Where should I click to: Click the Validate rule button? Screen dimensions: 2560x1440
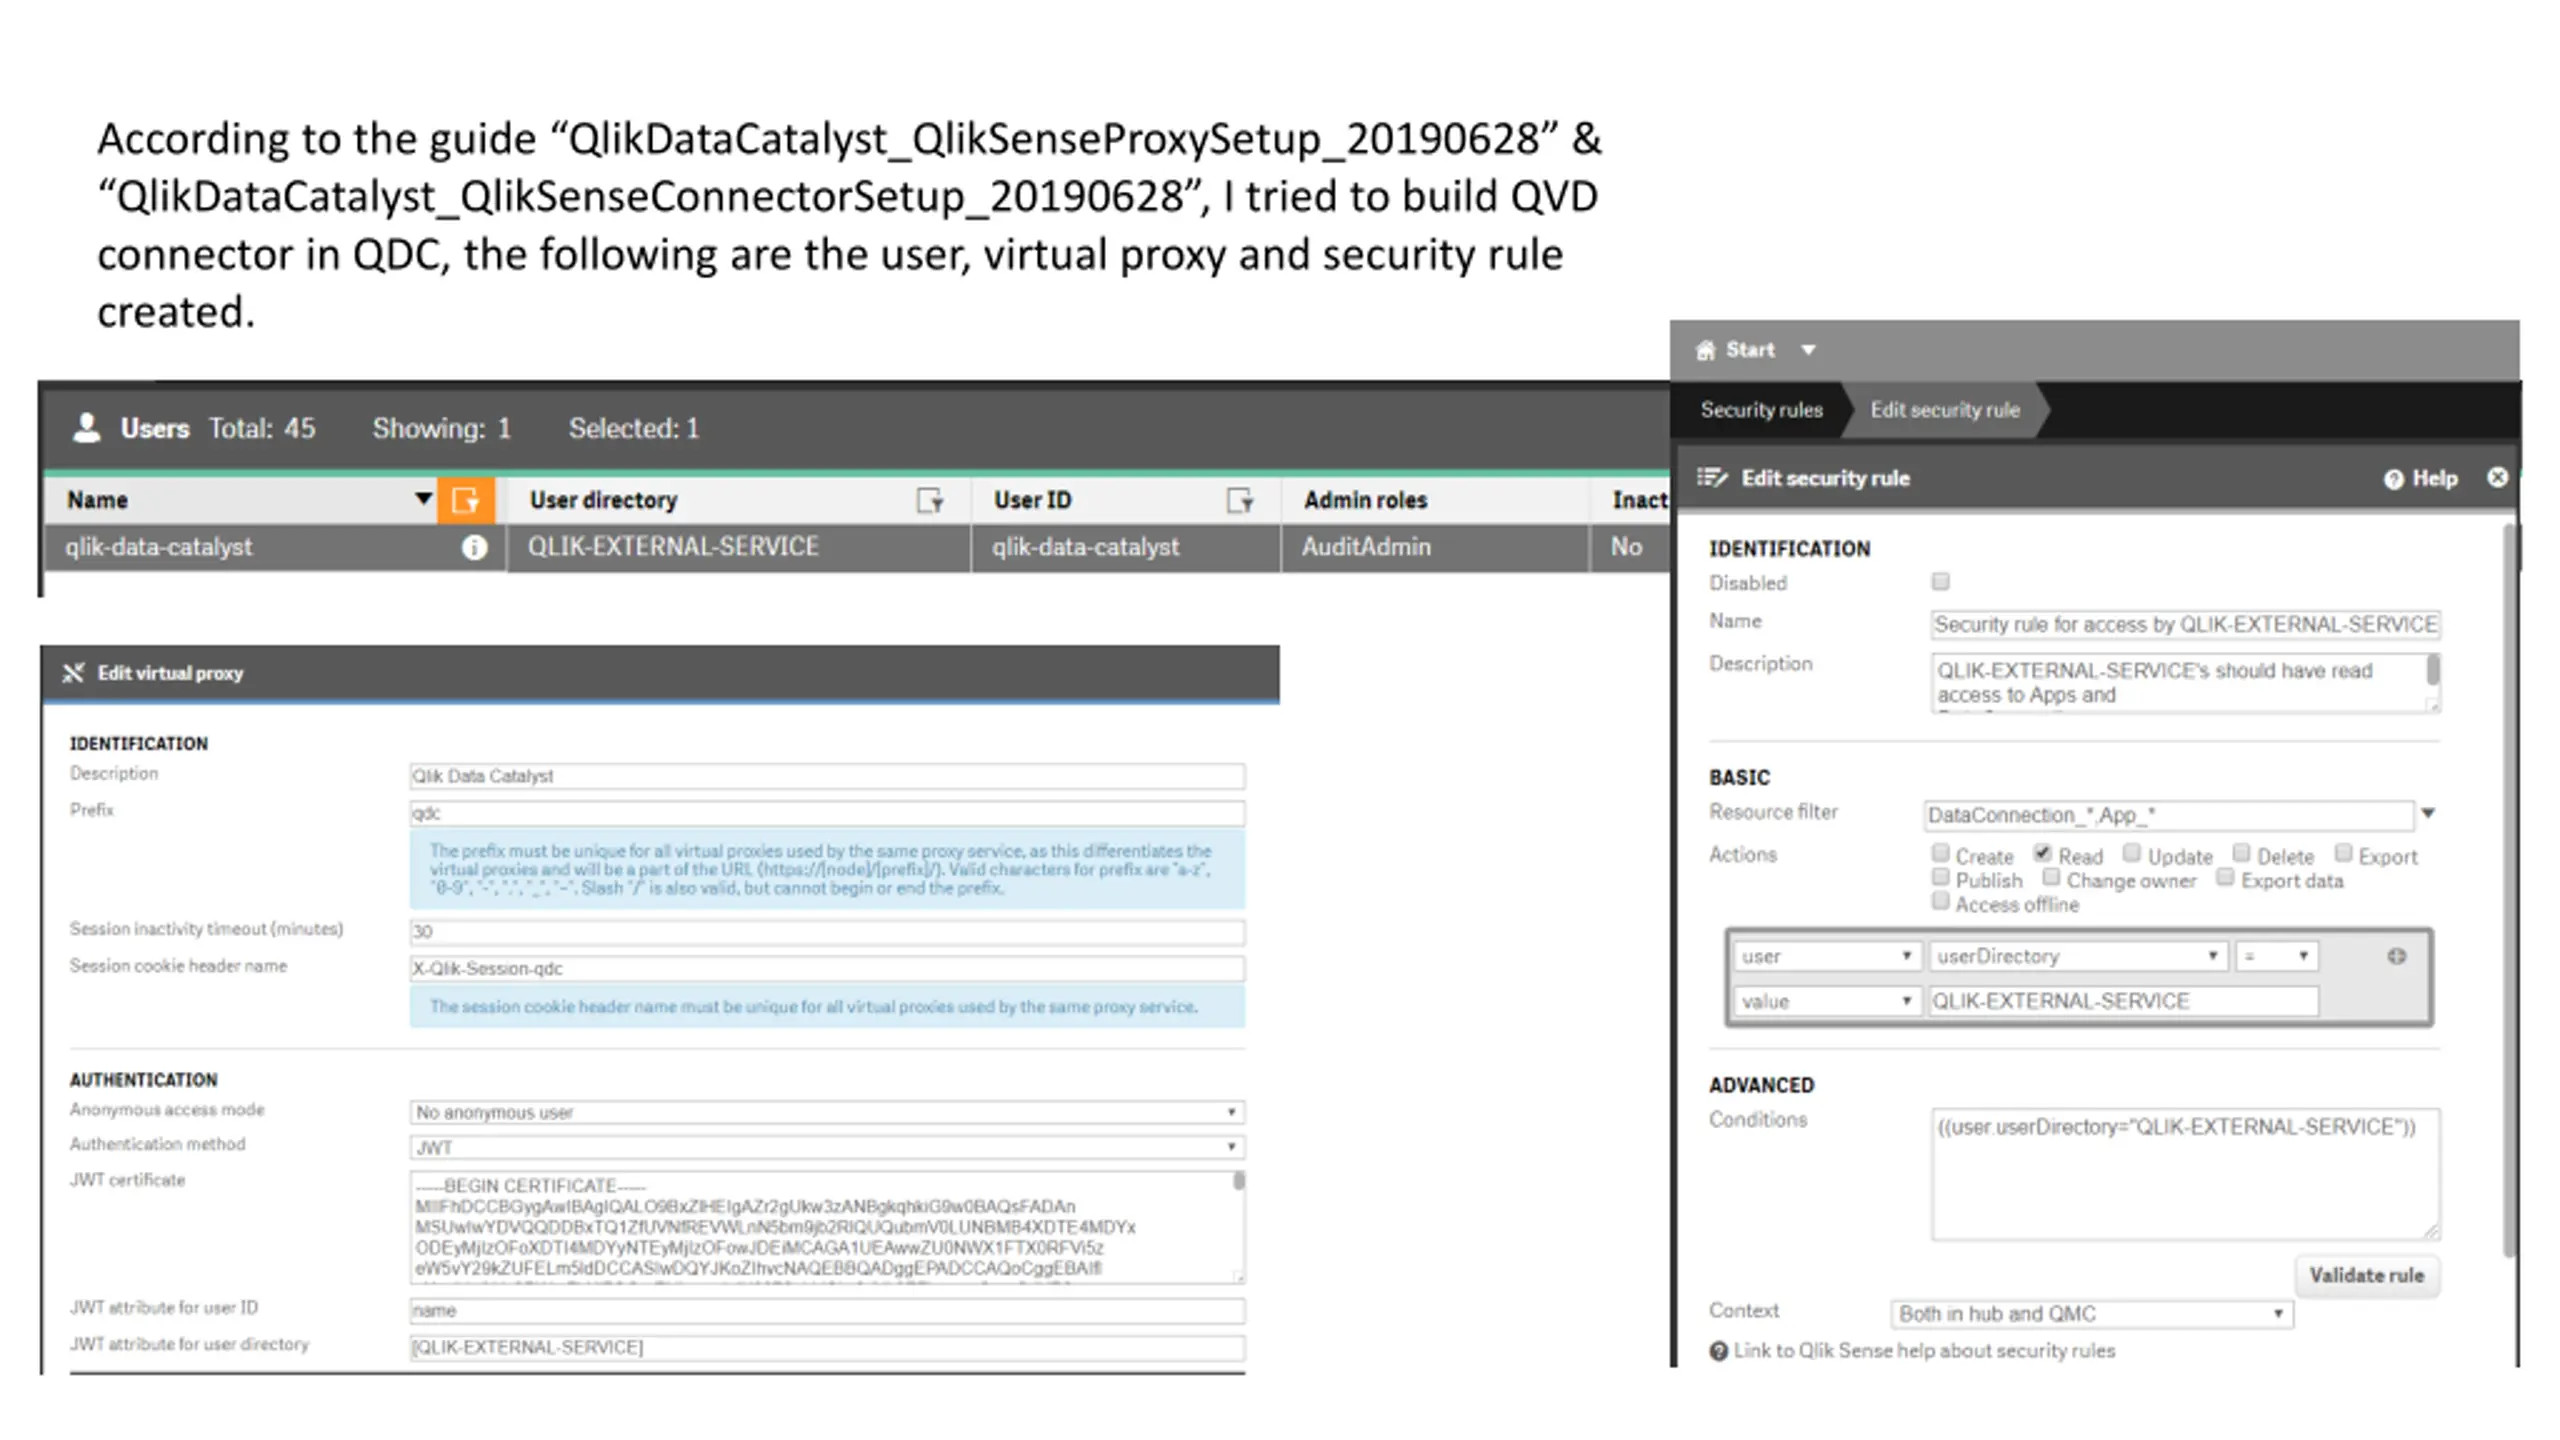click(x=2366, y=1275)
